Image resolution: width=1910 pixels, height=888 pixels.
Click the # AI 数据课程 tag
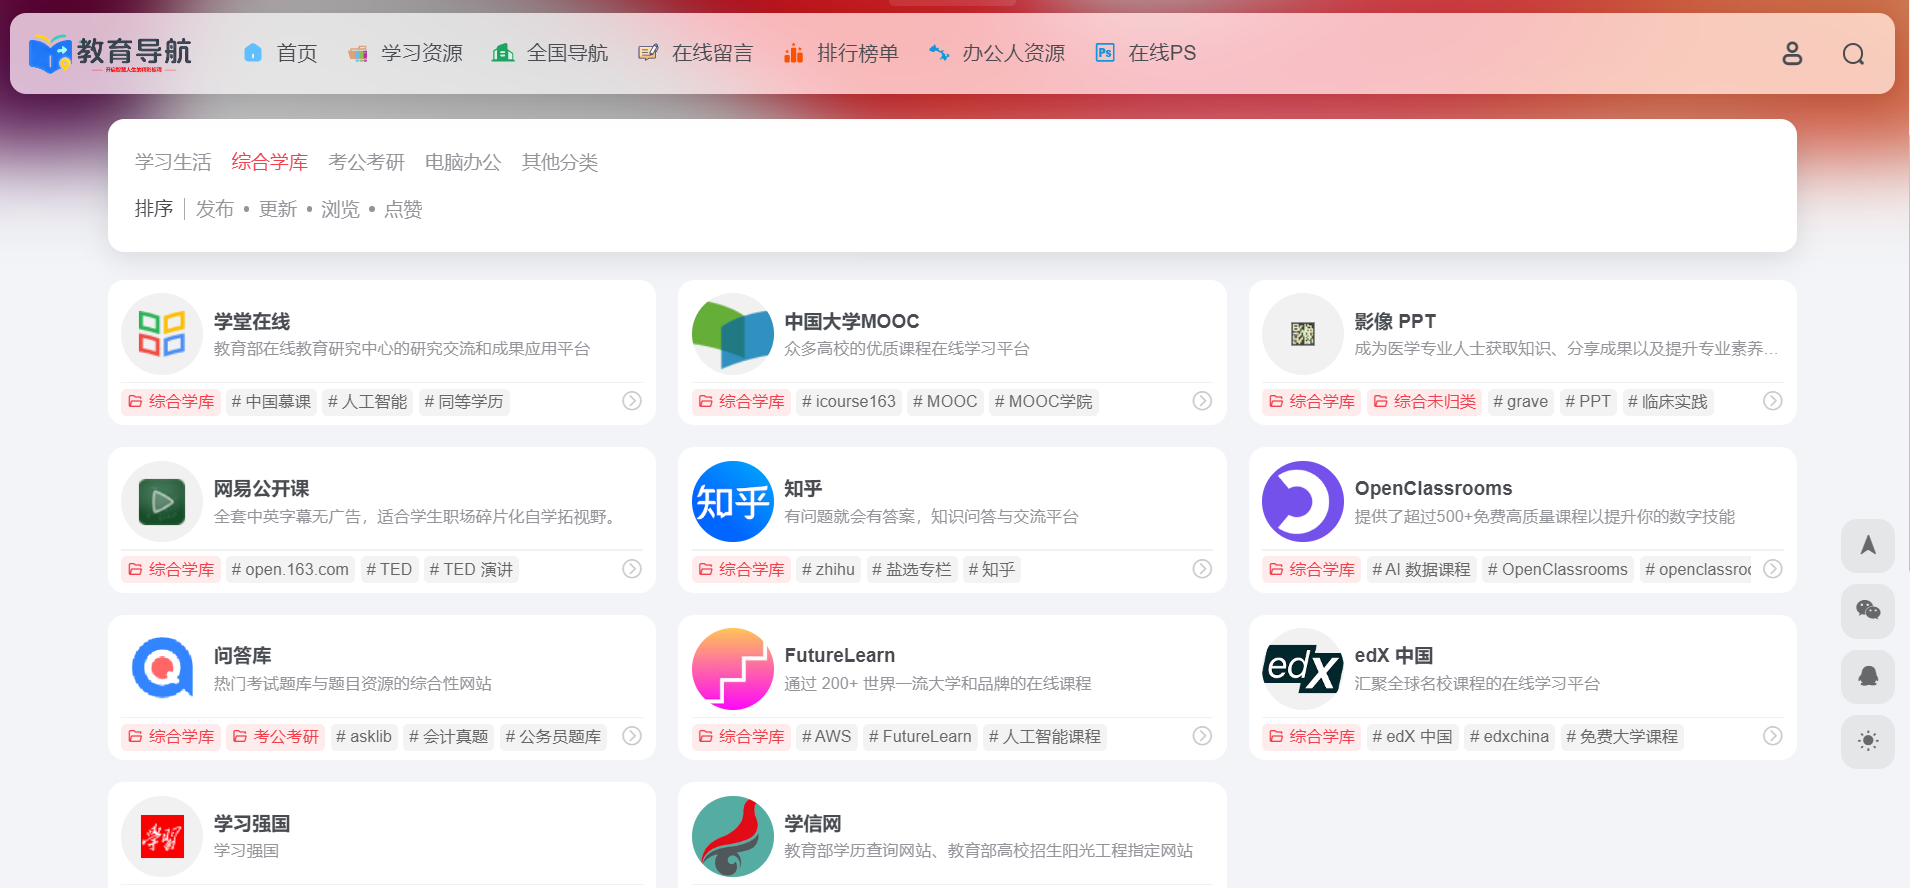click(1421, 570)
